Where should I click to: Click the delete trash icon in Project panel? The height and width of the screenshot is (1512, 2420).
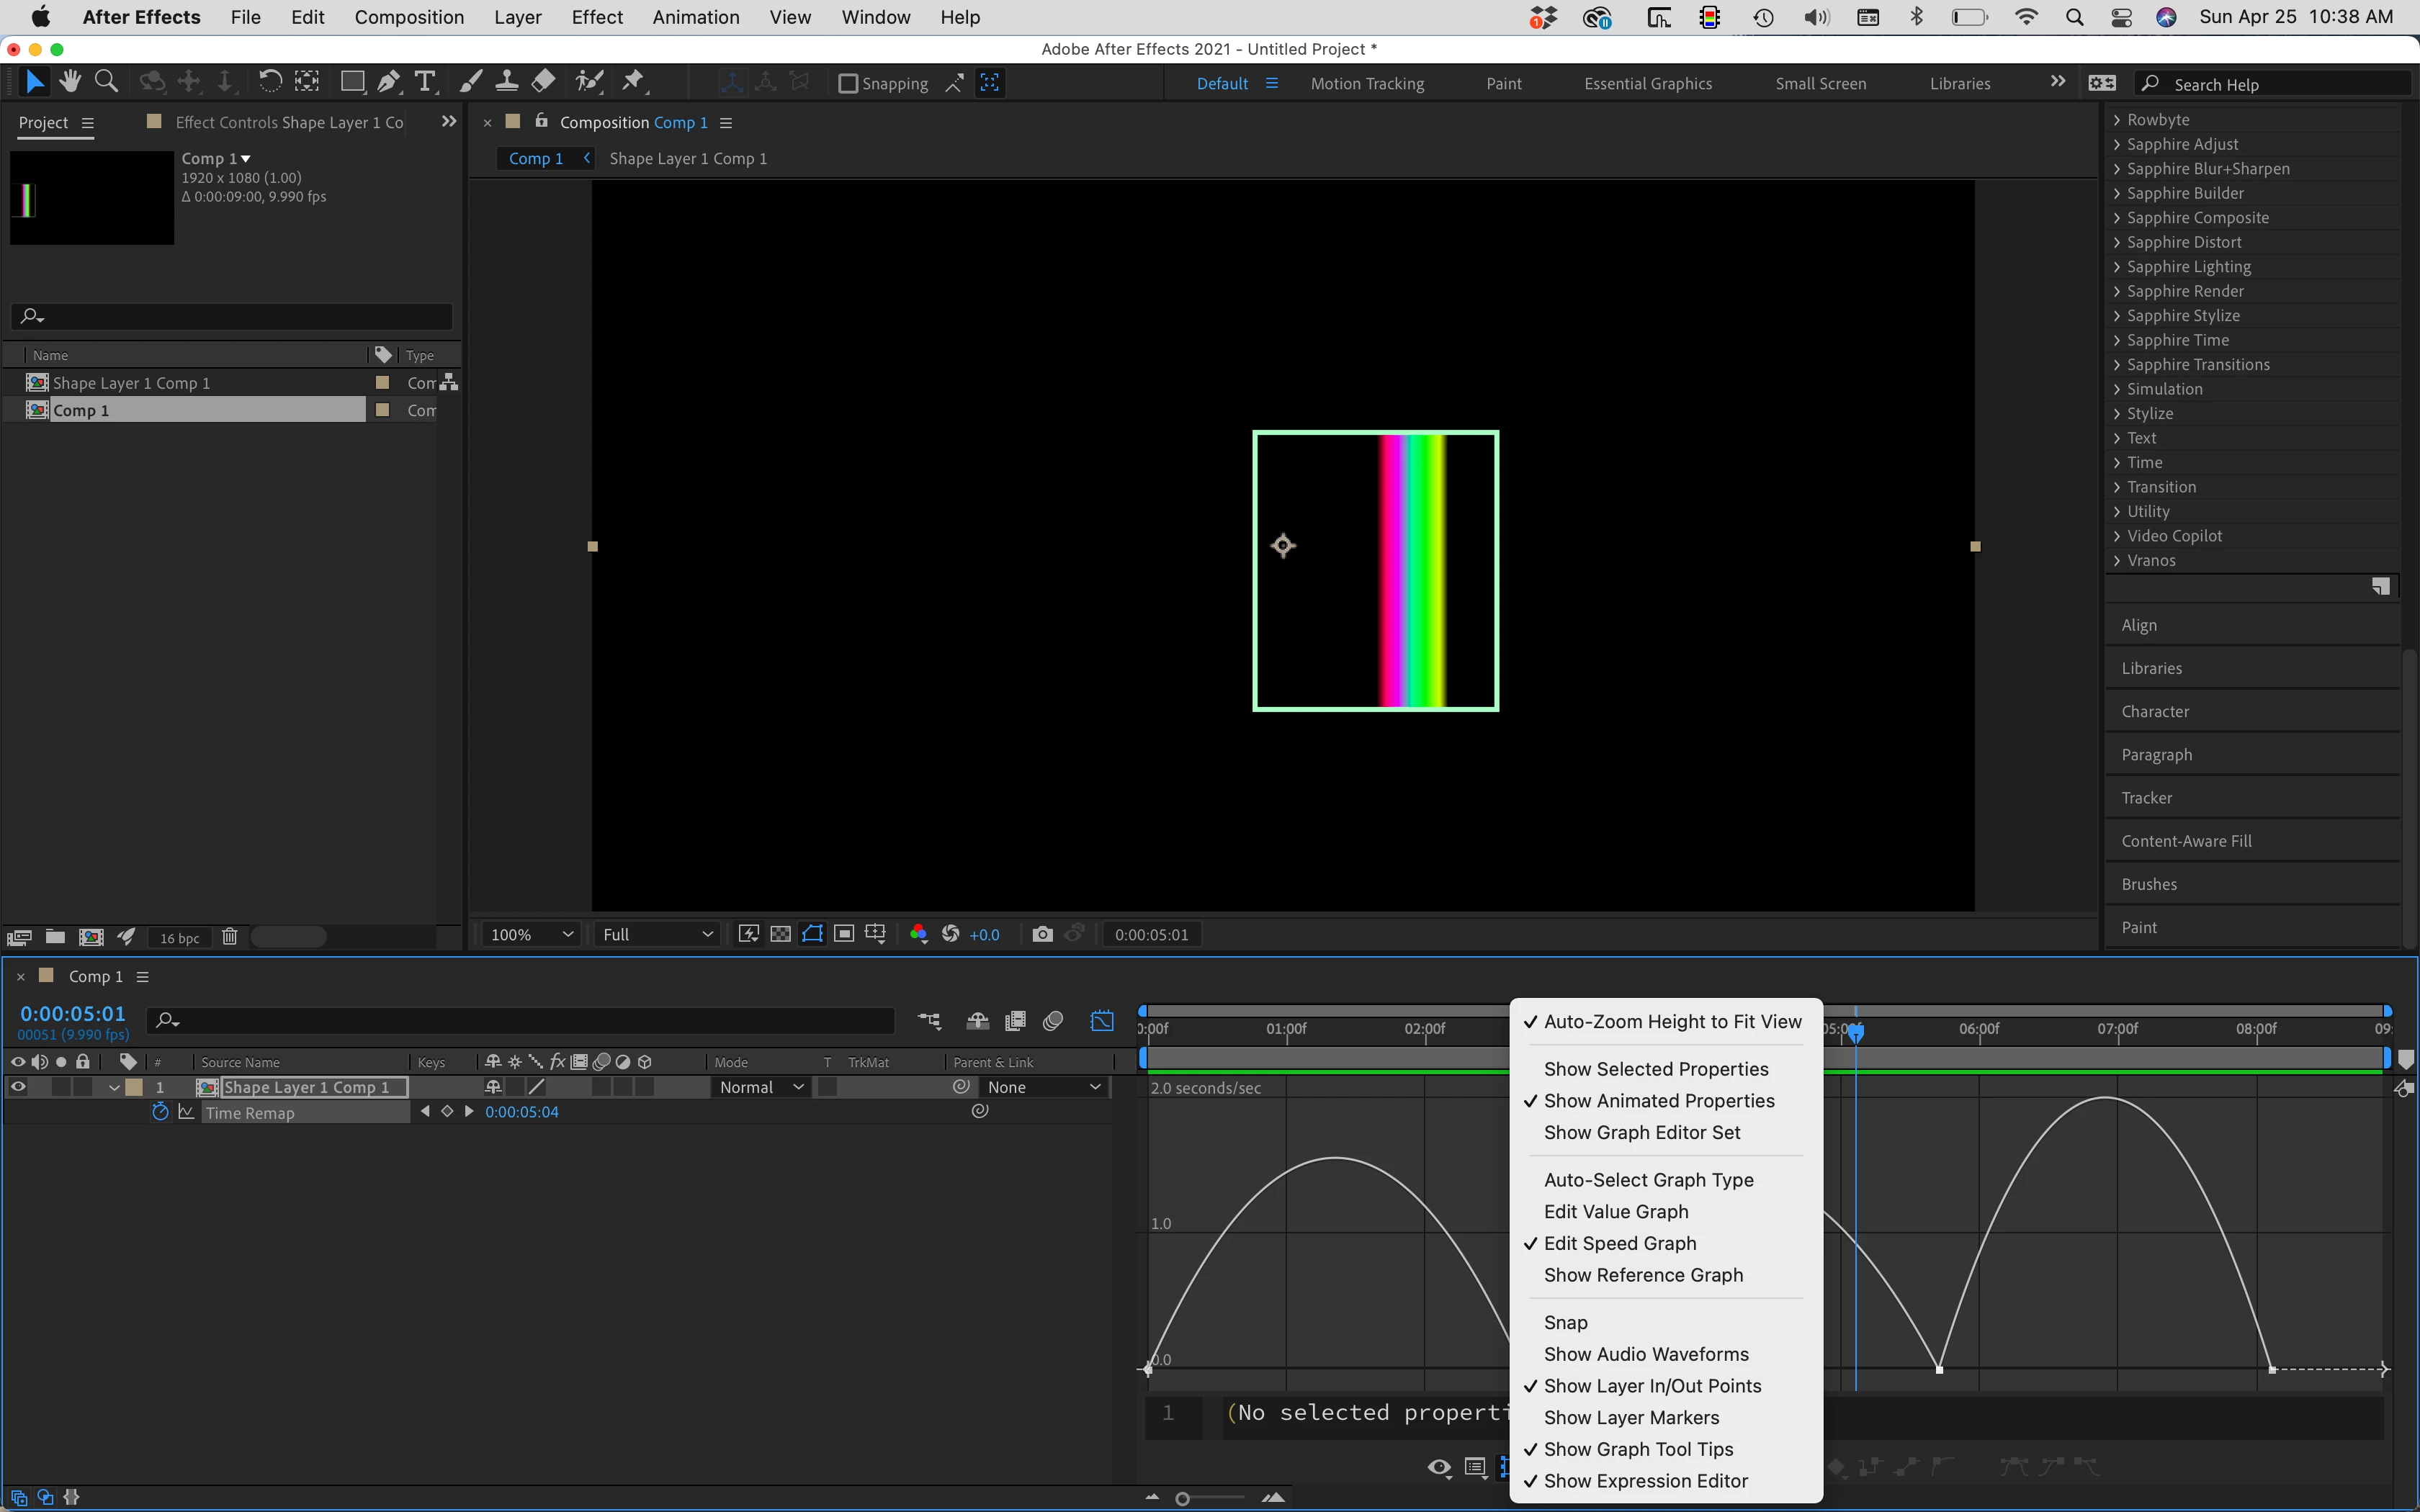[x=229, y=937]
